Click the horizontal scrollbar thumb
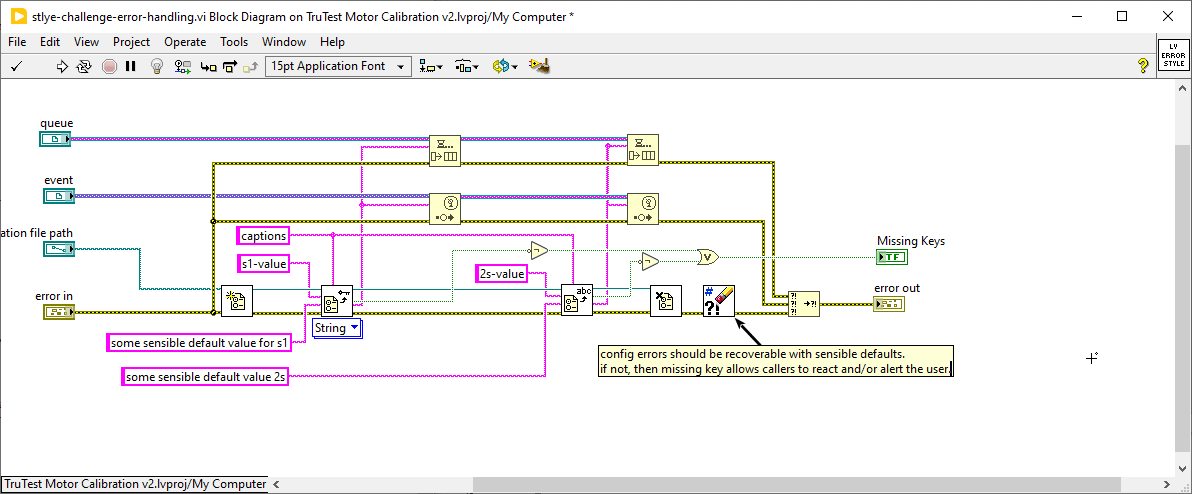Viewport: 1192px width, 494px height. tap(797, 484)
